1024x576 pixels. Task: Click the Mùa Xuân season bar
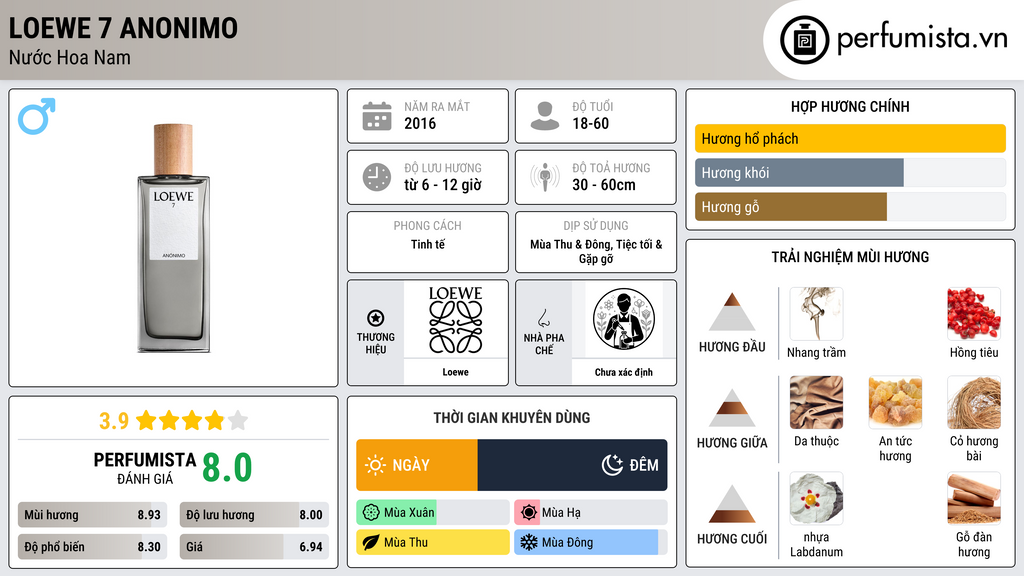(432, 513)
